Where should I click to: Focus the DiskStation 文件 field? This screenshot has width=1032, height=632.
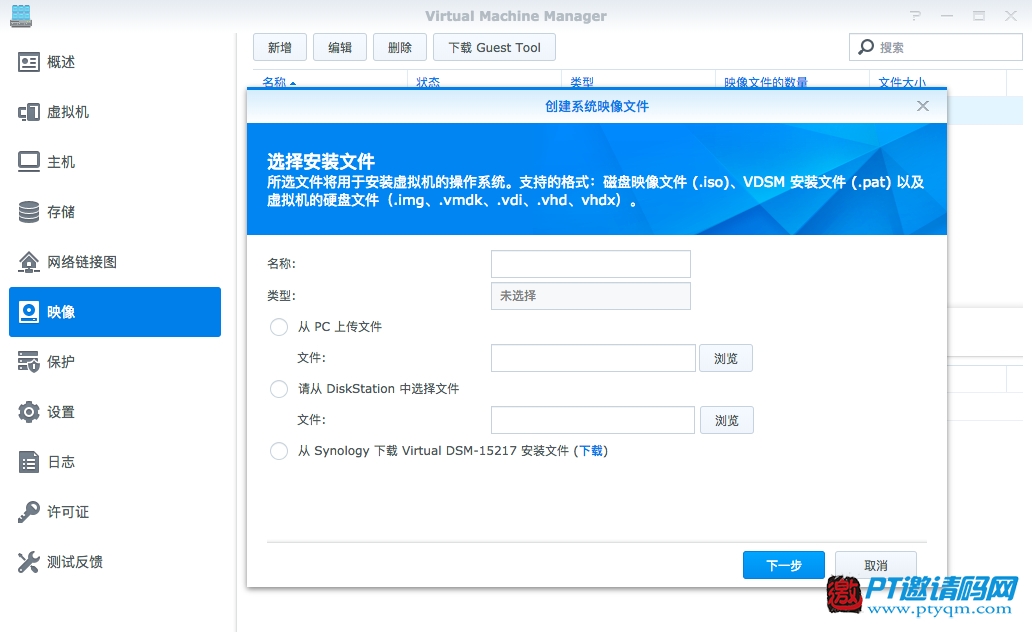[592, 420]
